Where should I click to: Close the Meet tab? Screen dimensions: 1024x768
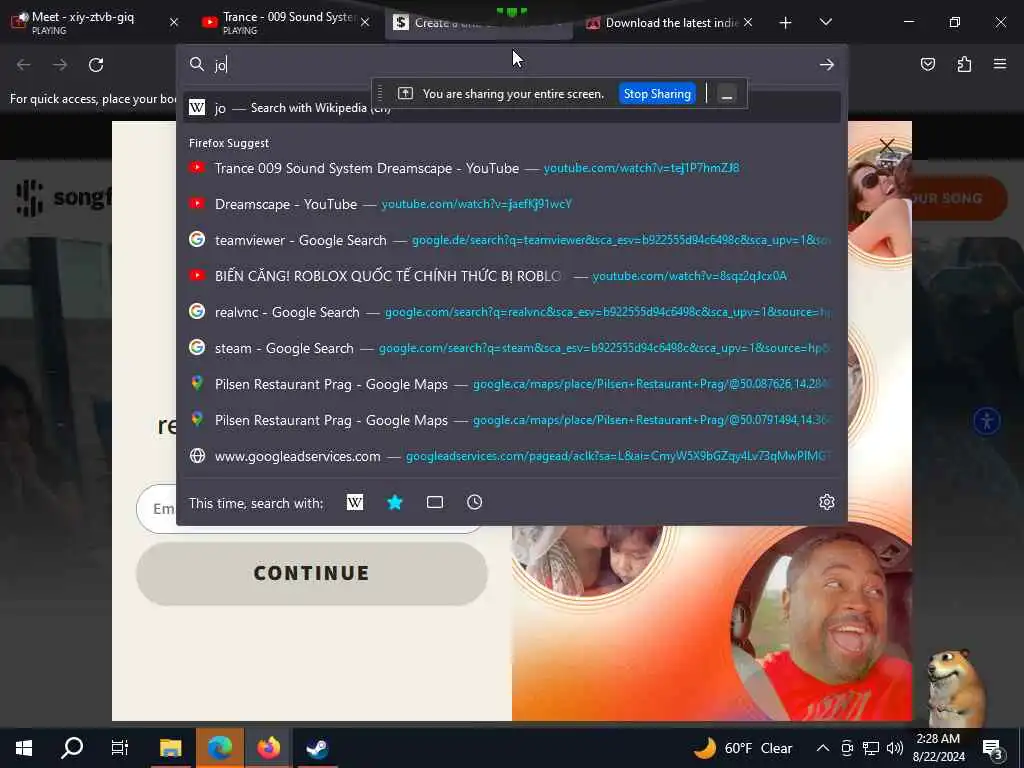(x=174, y=22)
